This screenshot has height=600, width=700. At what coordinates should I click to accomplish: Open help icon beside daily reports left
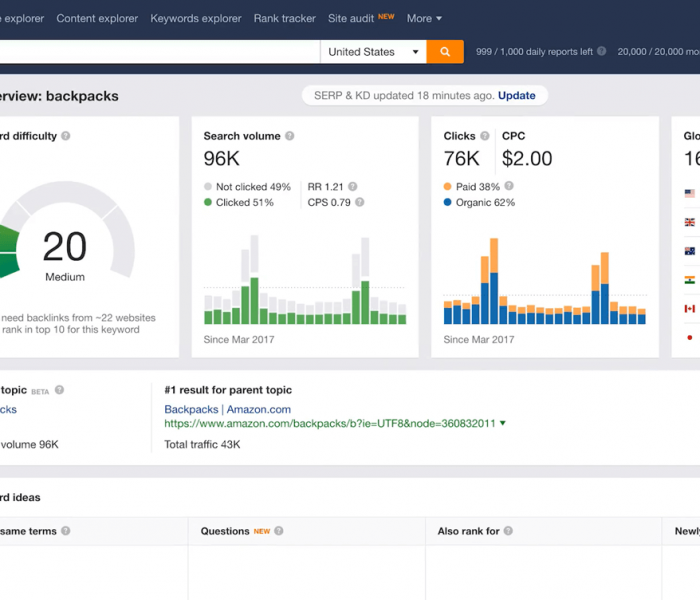pyautogui.click(x=601, y=51)
